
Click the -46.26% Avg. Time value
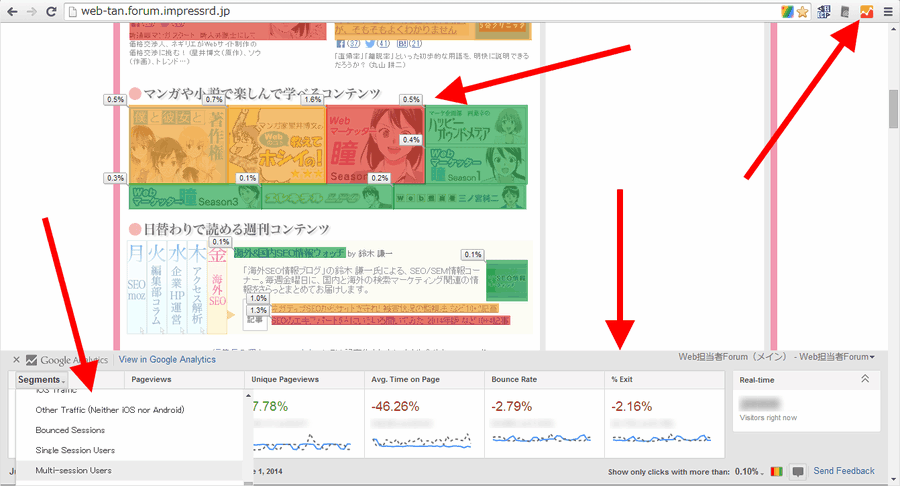tap(395, 406)
